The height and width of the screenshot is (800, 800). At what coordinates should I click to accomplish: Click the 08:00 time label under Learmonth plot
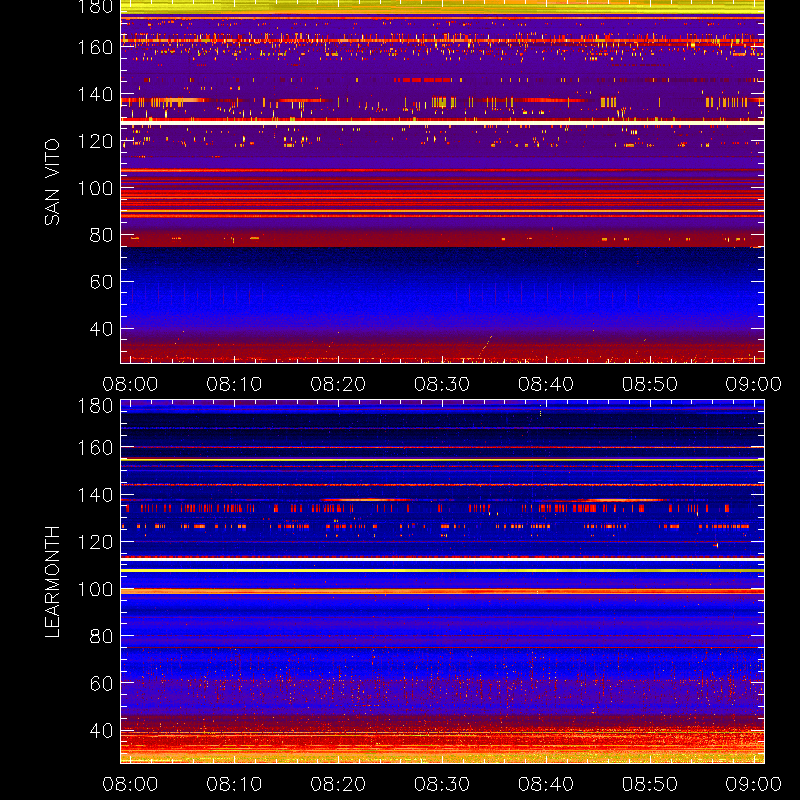[130, 784]
